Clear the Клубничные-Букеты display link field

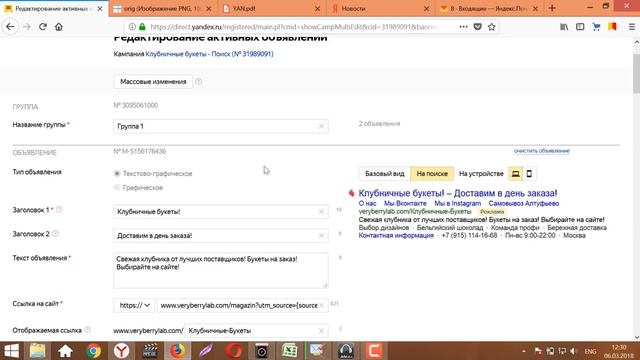[x=321, y=331]
